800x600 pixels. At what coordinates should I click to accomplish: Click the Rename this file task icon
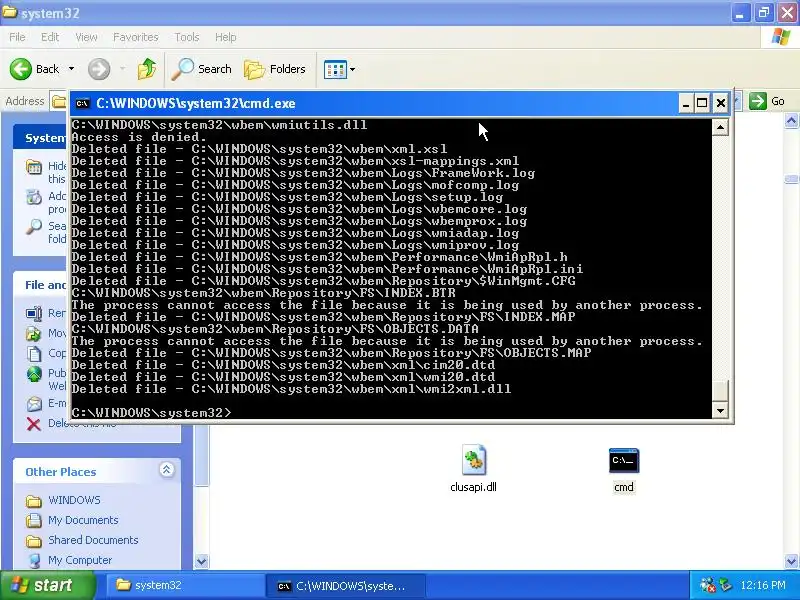pos(34,313)
